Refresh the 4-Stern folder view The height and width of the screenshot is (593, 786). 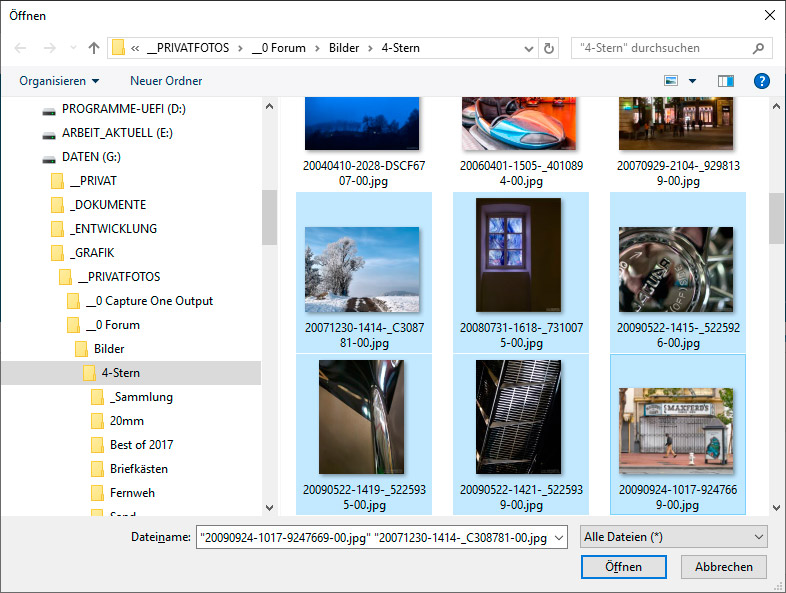coord(549,48)
